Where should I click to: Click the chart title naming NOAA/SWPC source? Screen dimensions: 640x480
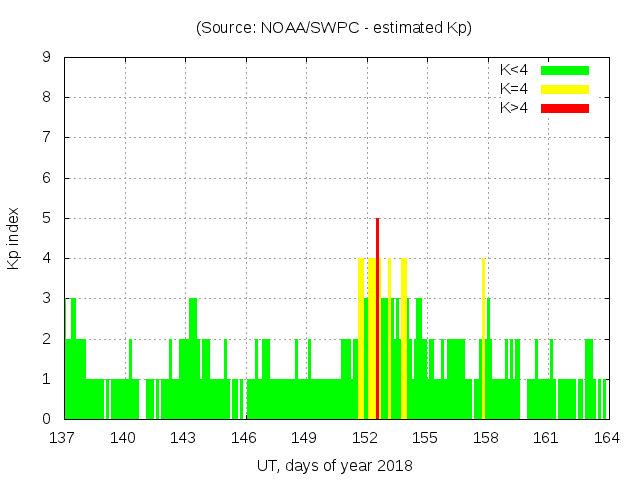(x=333, y=28)
